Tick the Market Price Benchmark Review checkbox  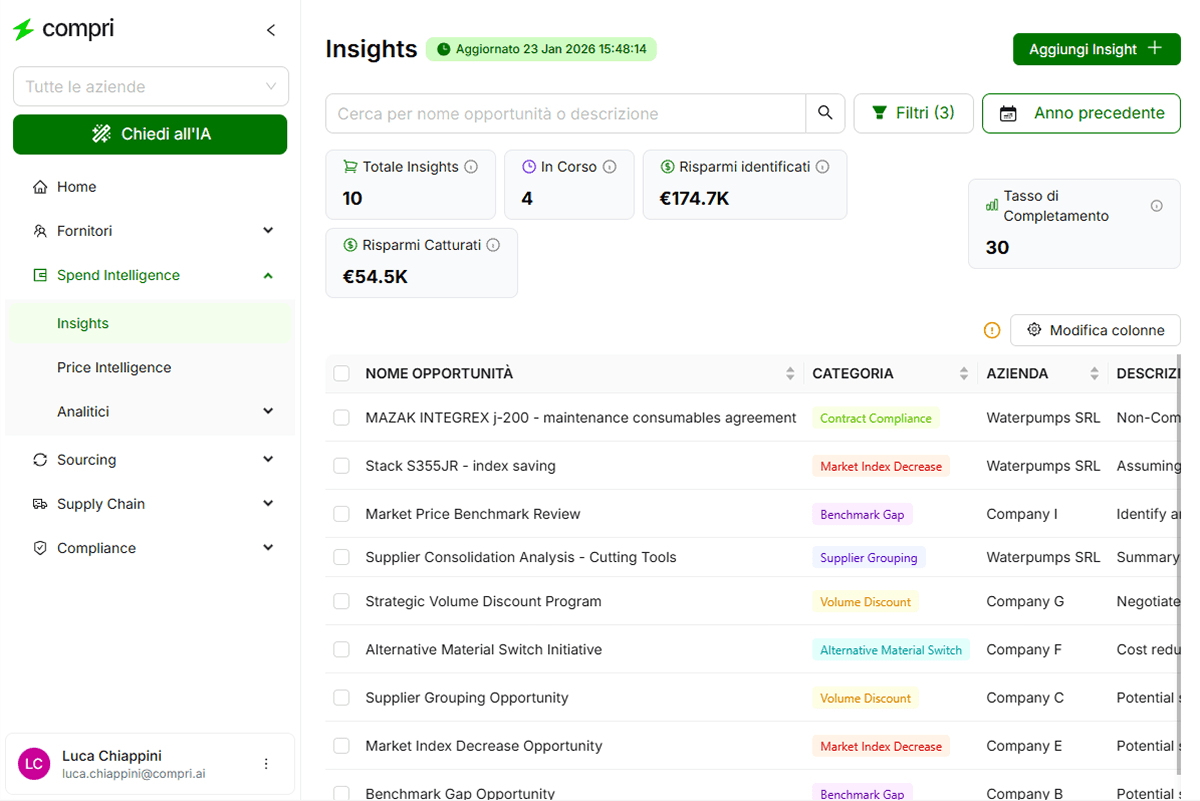[342, 514]
